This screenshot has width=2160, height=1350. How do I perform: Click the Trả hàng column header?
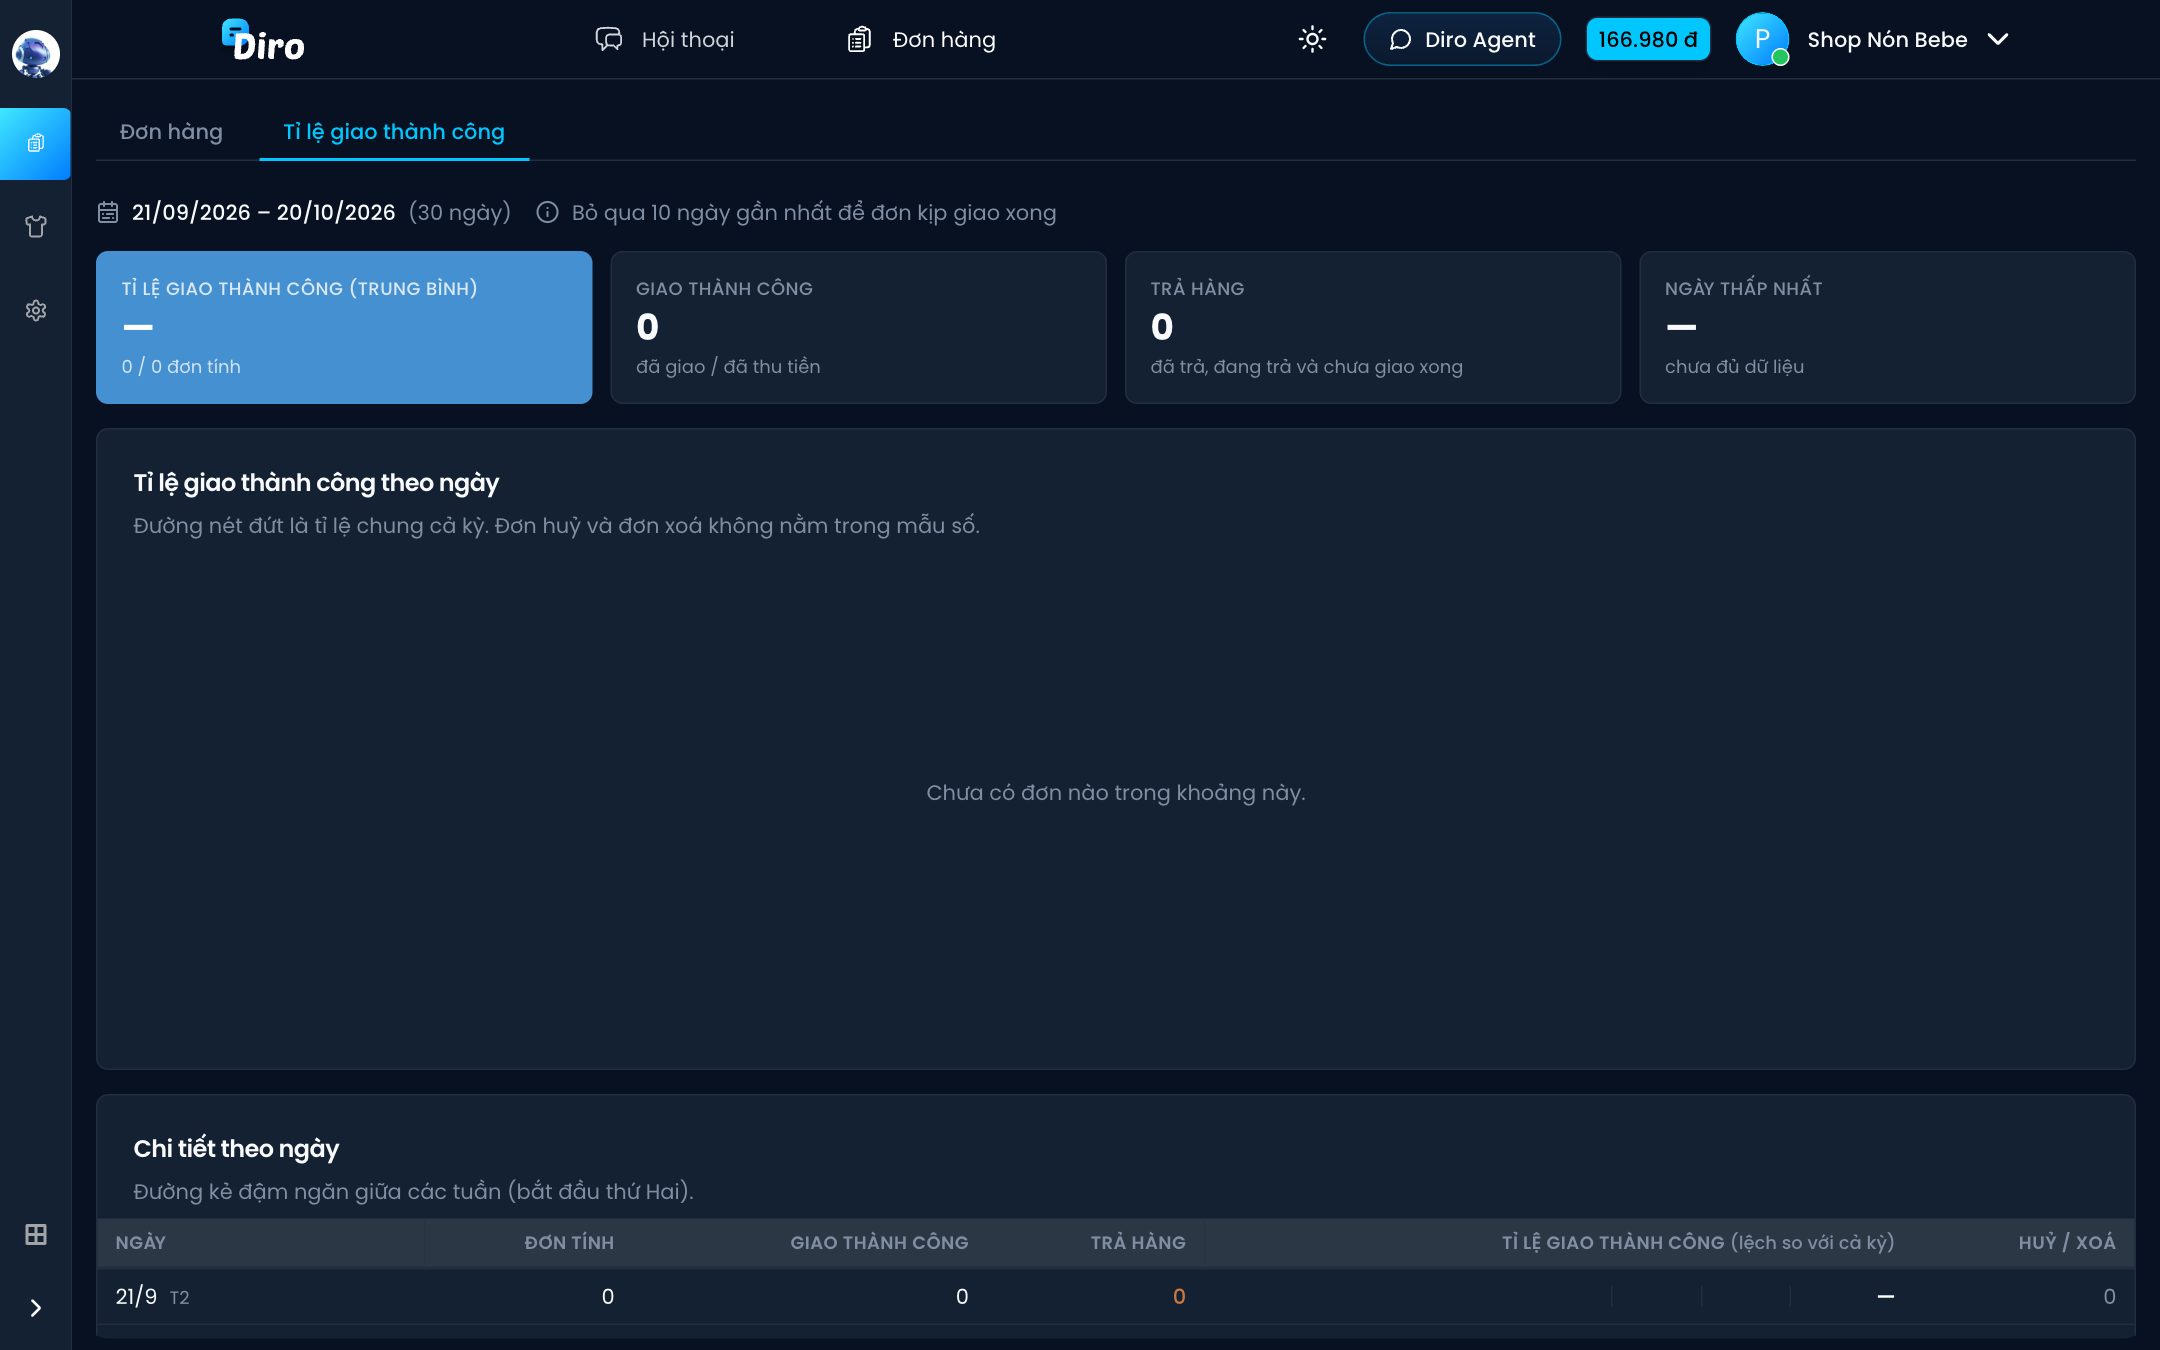point(1138,1242)
